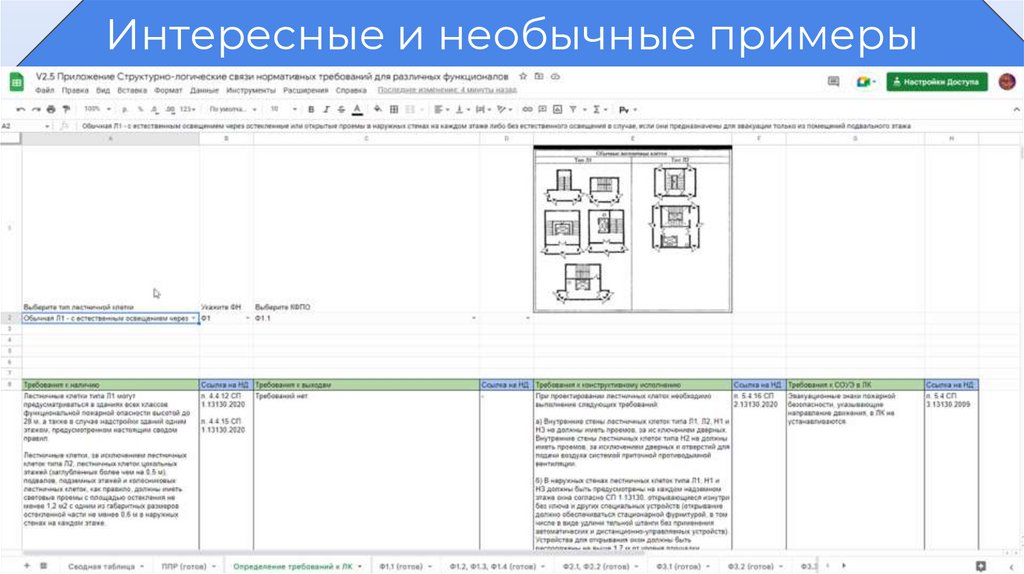
Task: Collapse the toolbar with chevron
Action: pos(1016,110)
